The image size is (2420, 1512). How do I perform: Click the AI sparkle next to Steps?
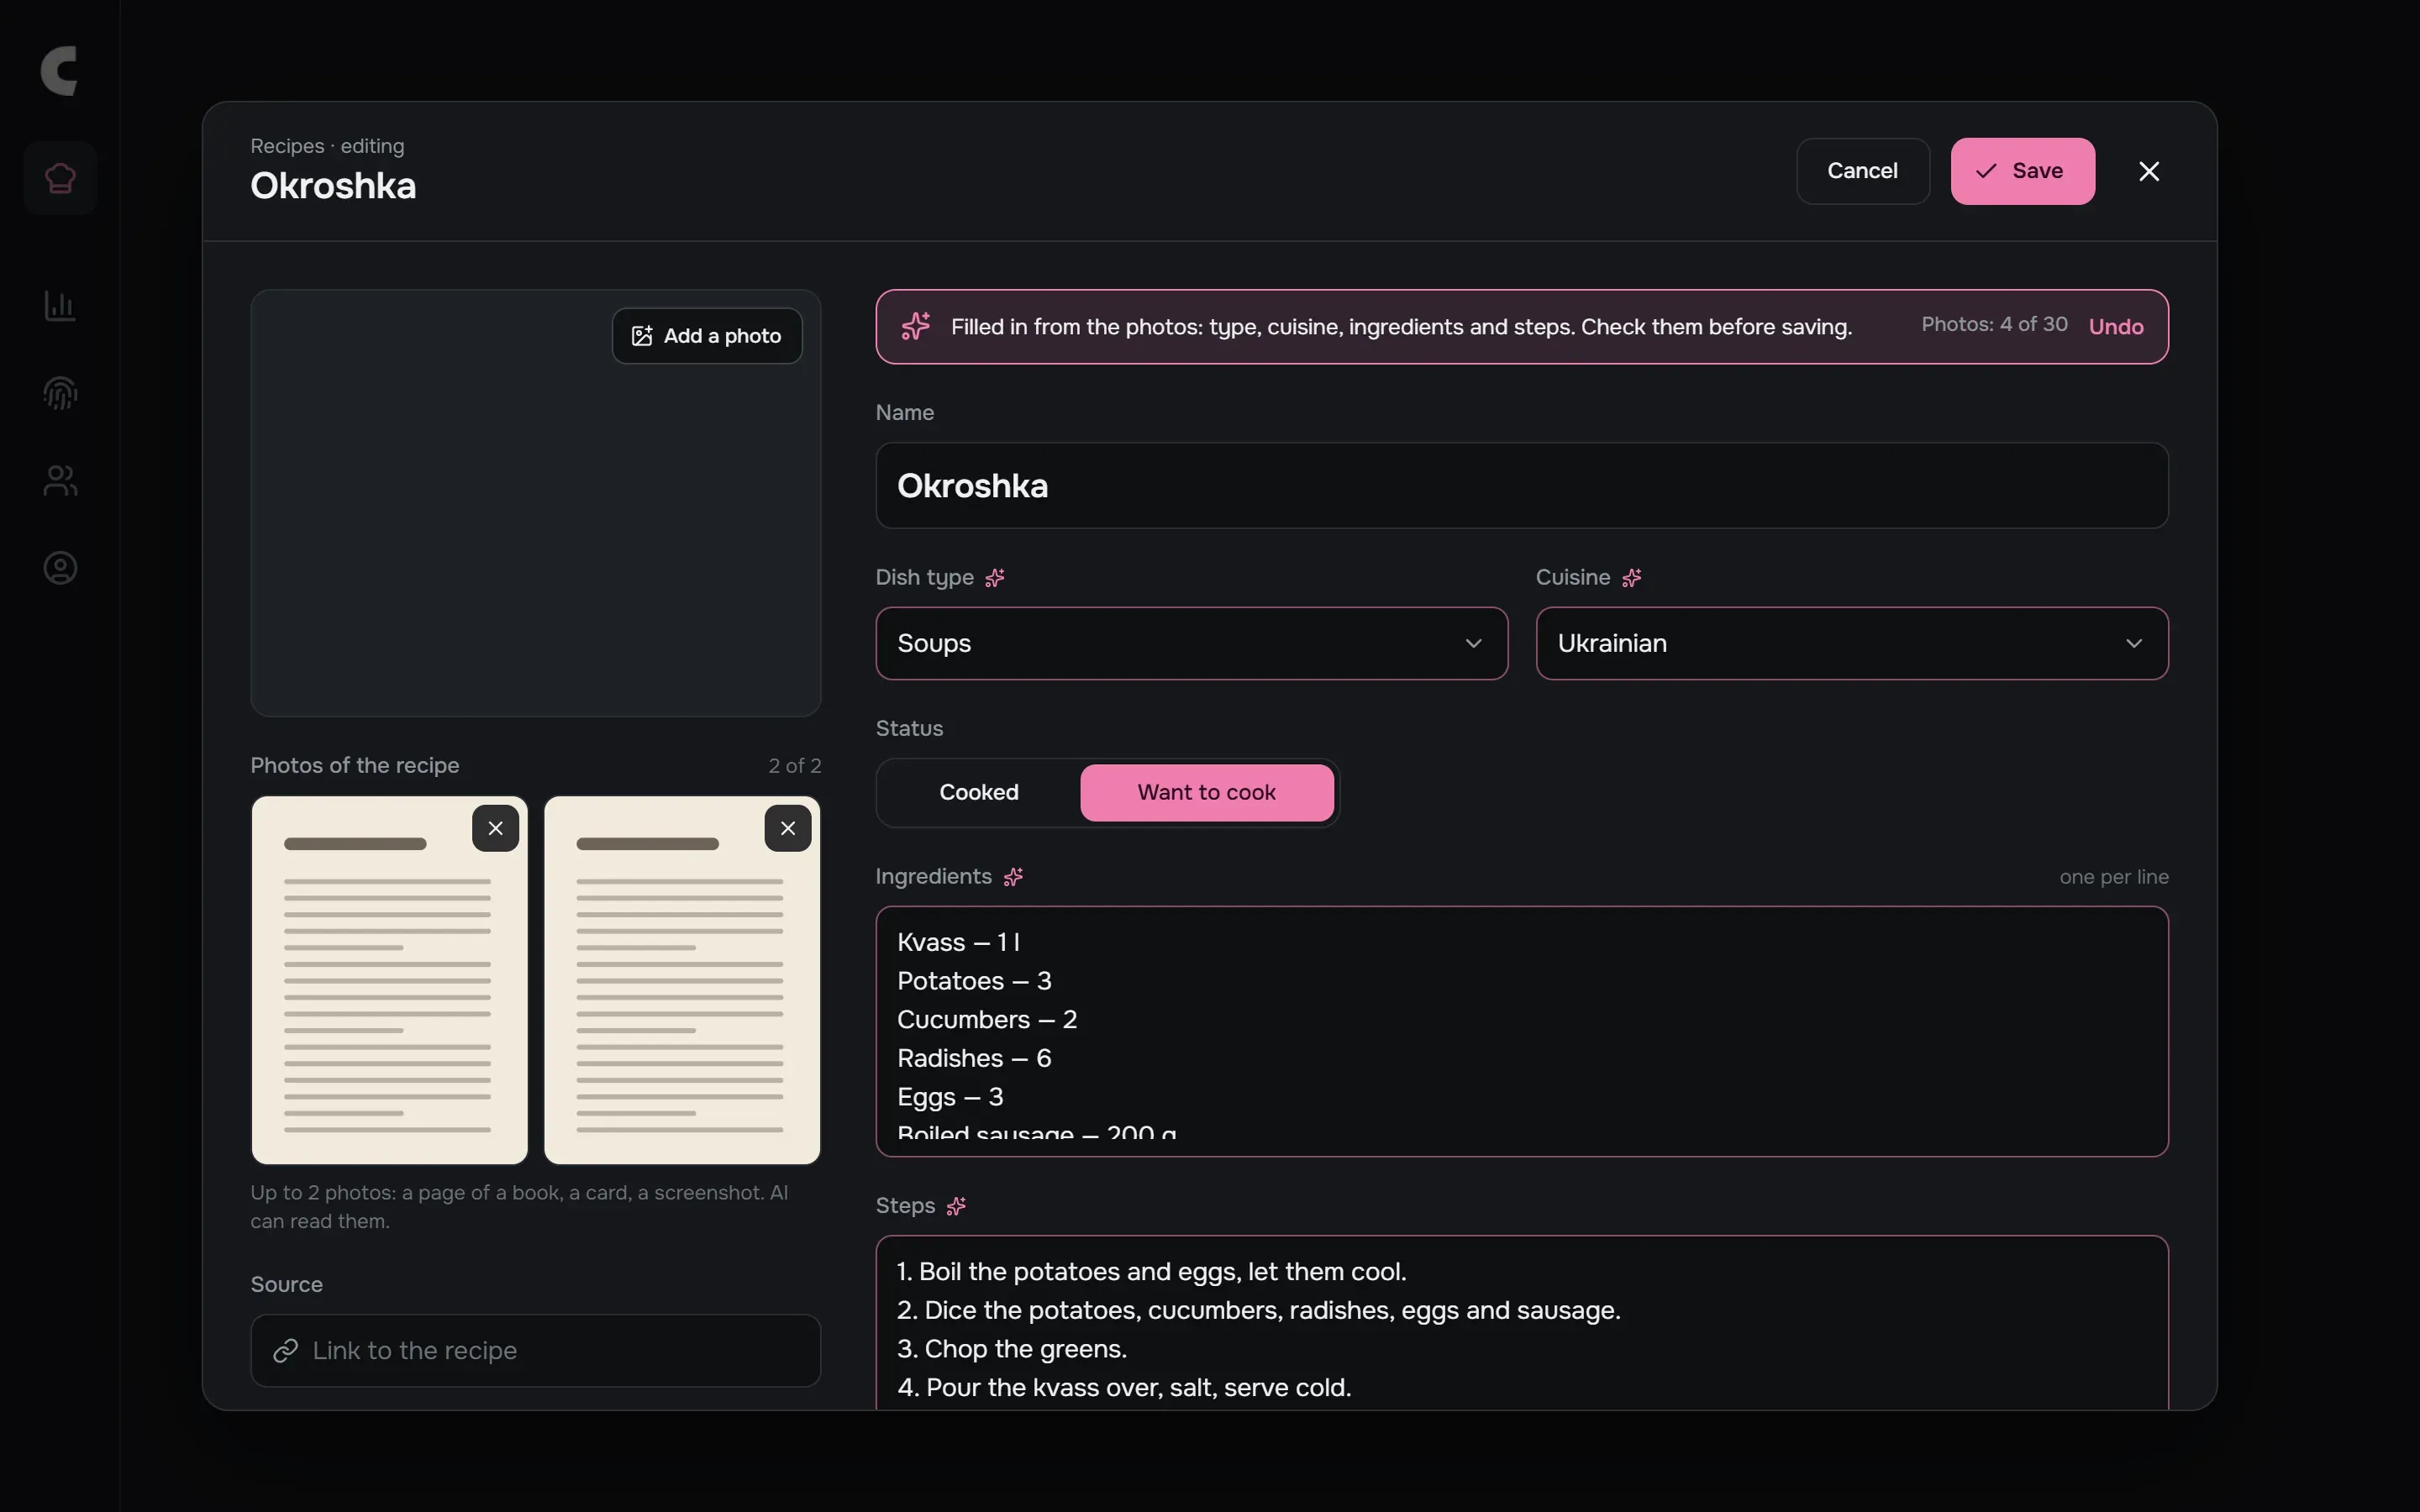tap(956, 1206)
